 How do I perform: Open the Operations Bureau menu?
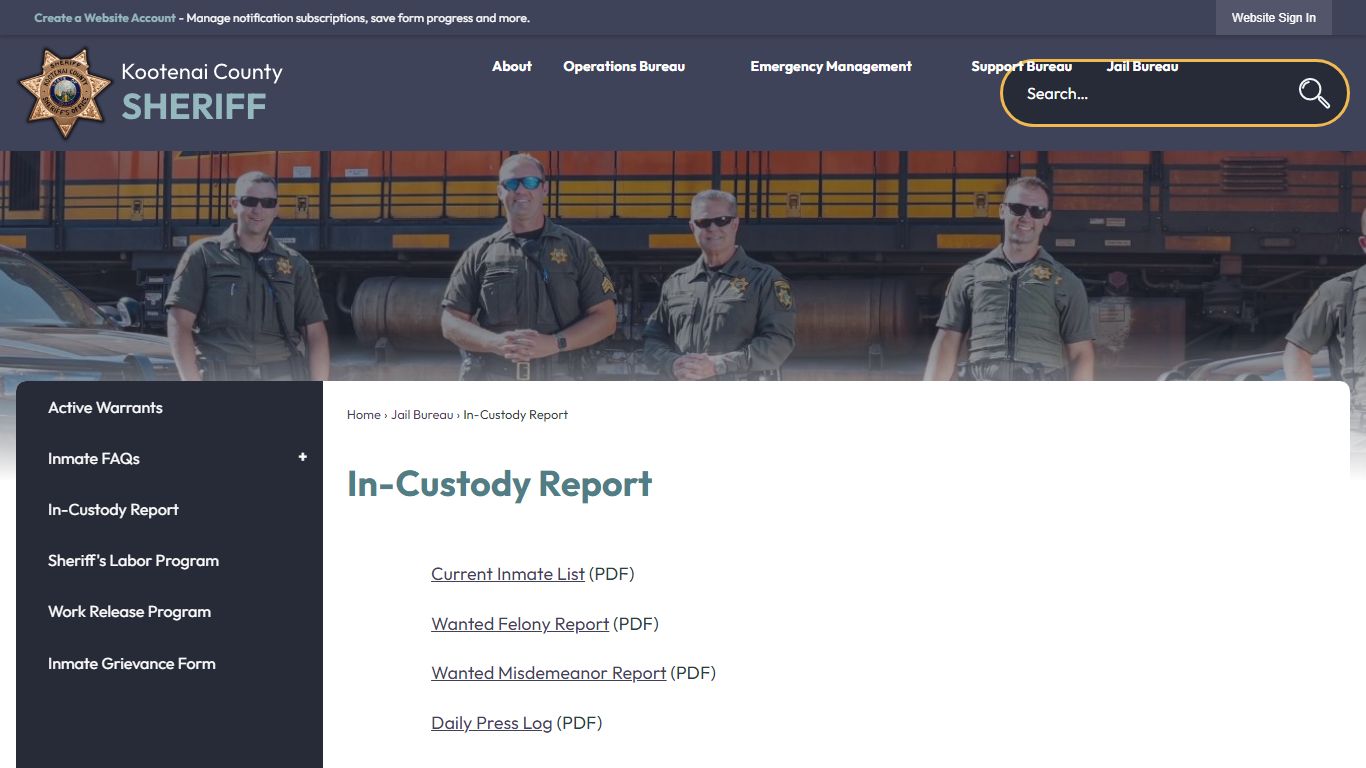(x=623, y=66)
